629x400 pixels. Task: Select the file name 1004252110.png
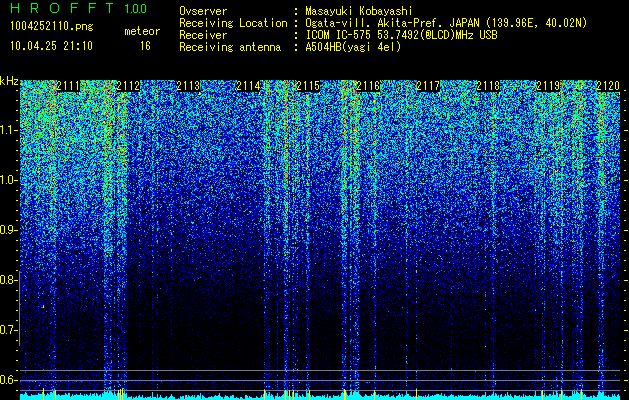(x=51, y=27)
